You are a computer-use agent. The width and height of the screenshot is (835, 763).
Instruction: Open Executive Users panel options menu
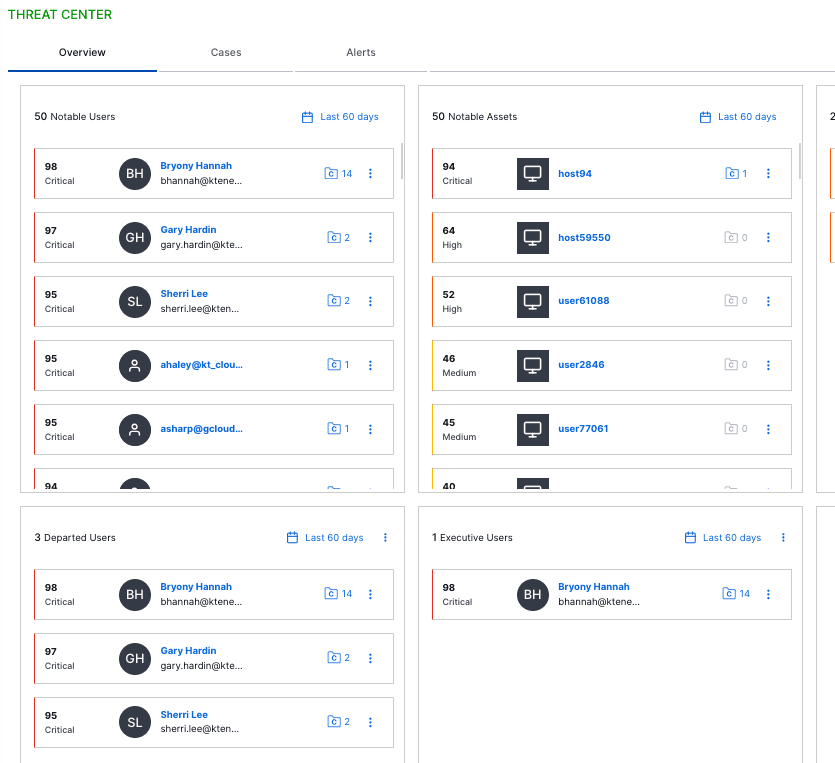tap(783, 538)
